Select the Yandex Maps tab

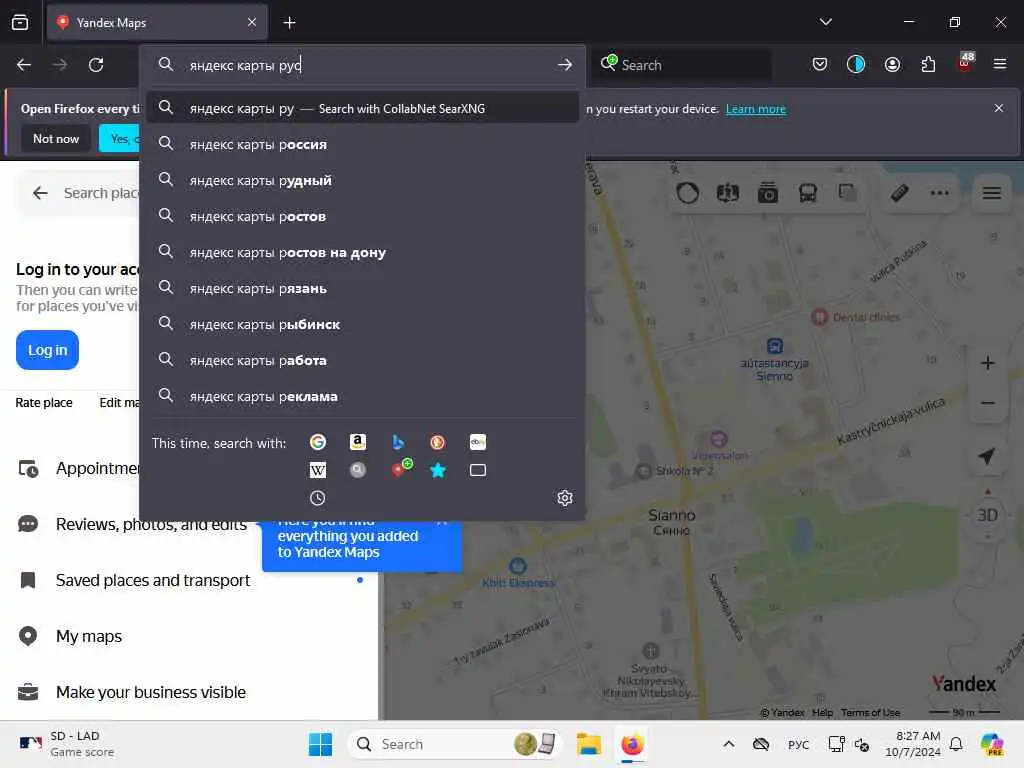click(157, 22)
